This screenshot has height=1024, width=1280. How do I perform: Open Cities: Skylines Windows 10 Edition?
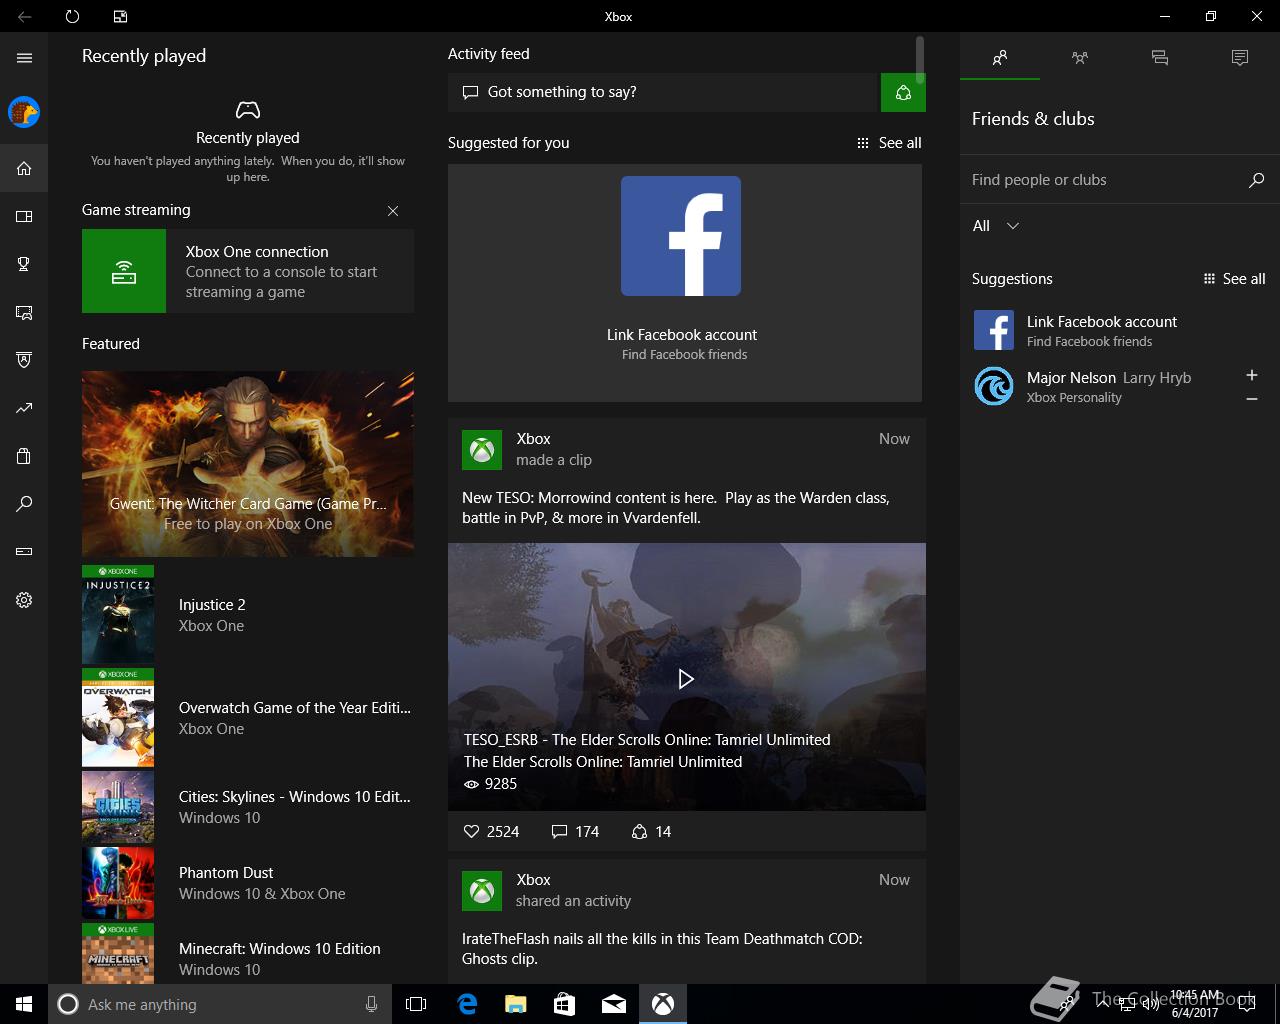coord(248,807)
